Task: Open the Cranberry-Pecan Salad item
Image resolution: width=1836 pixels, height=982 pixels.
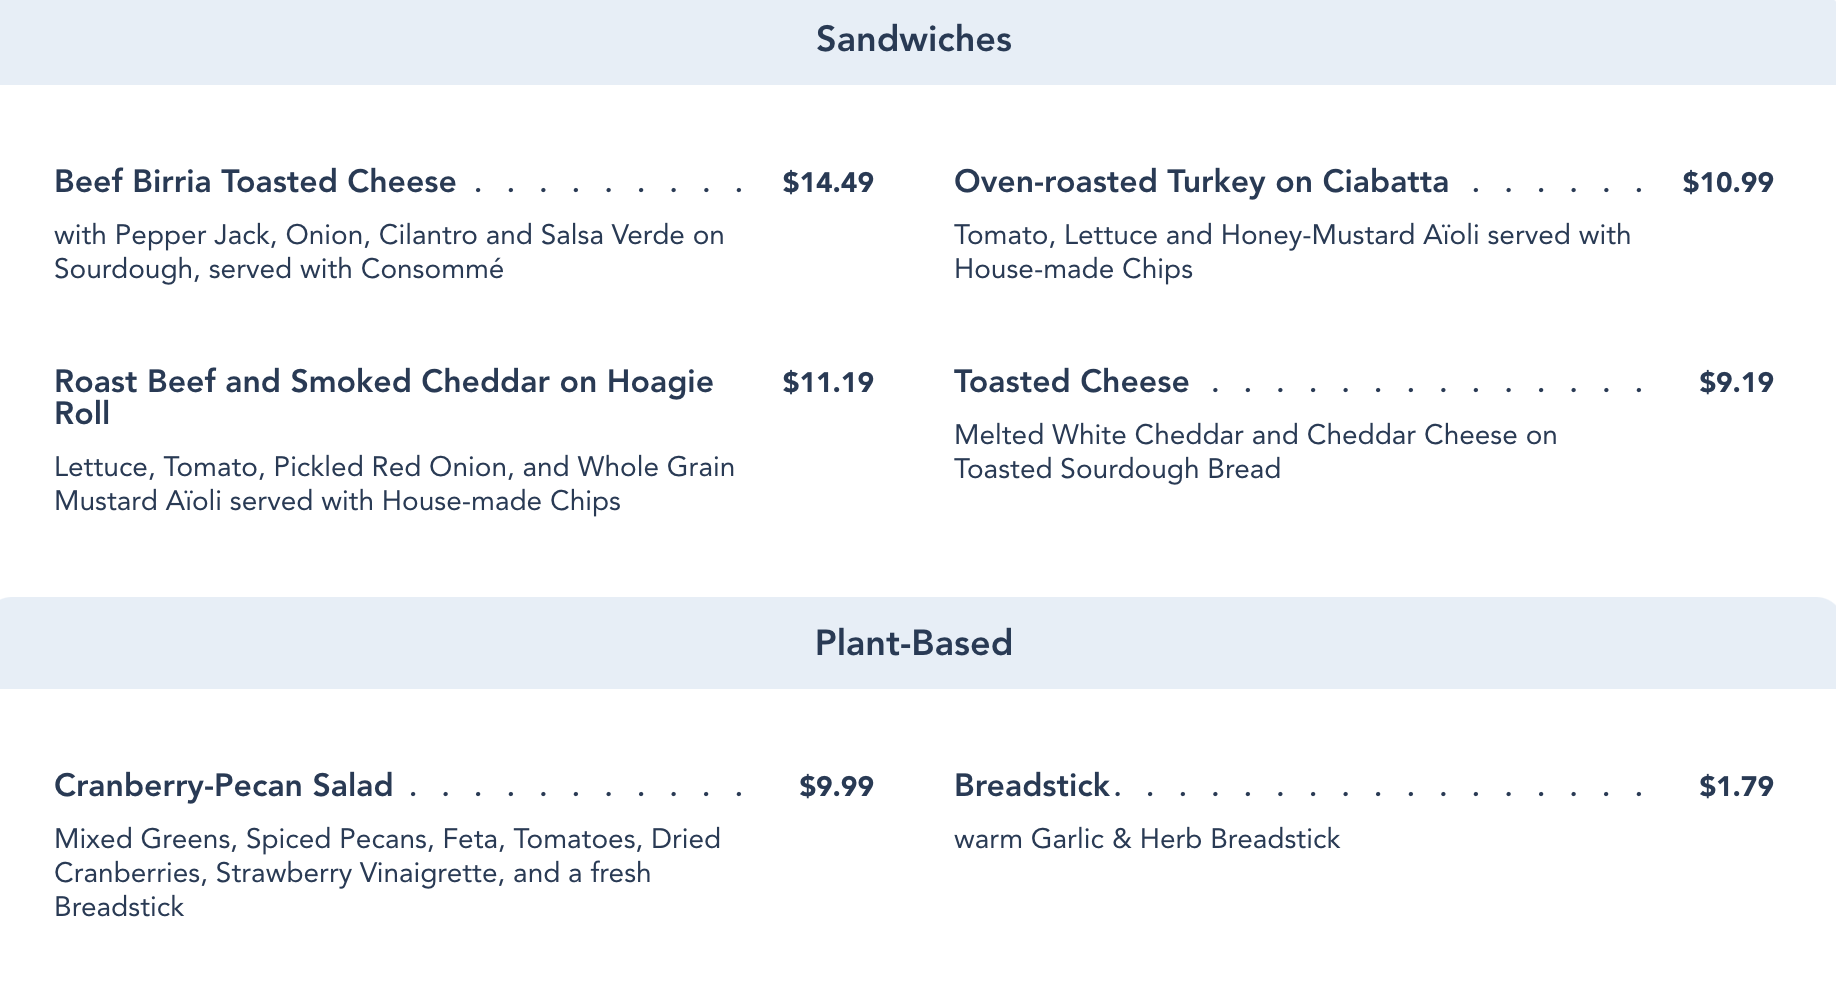Action: (223, 786)
